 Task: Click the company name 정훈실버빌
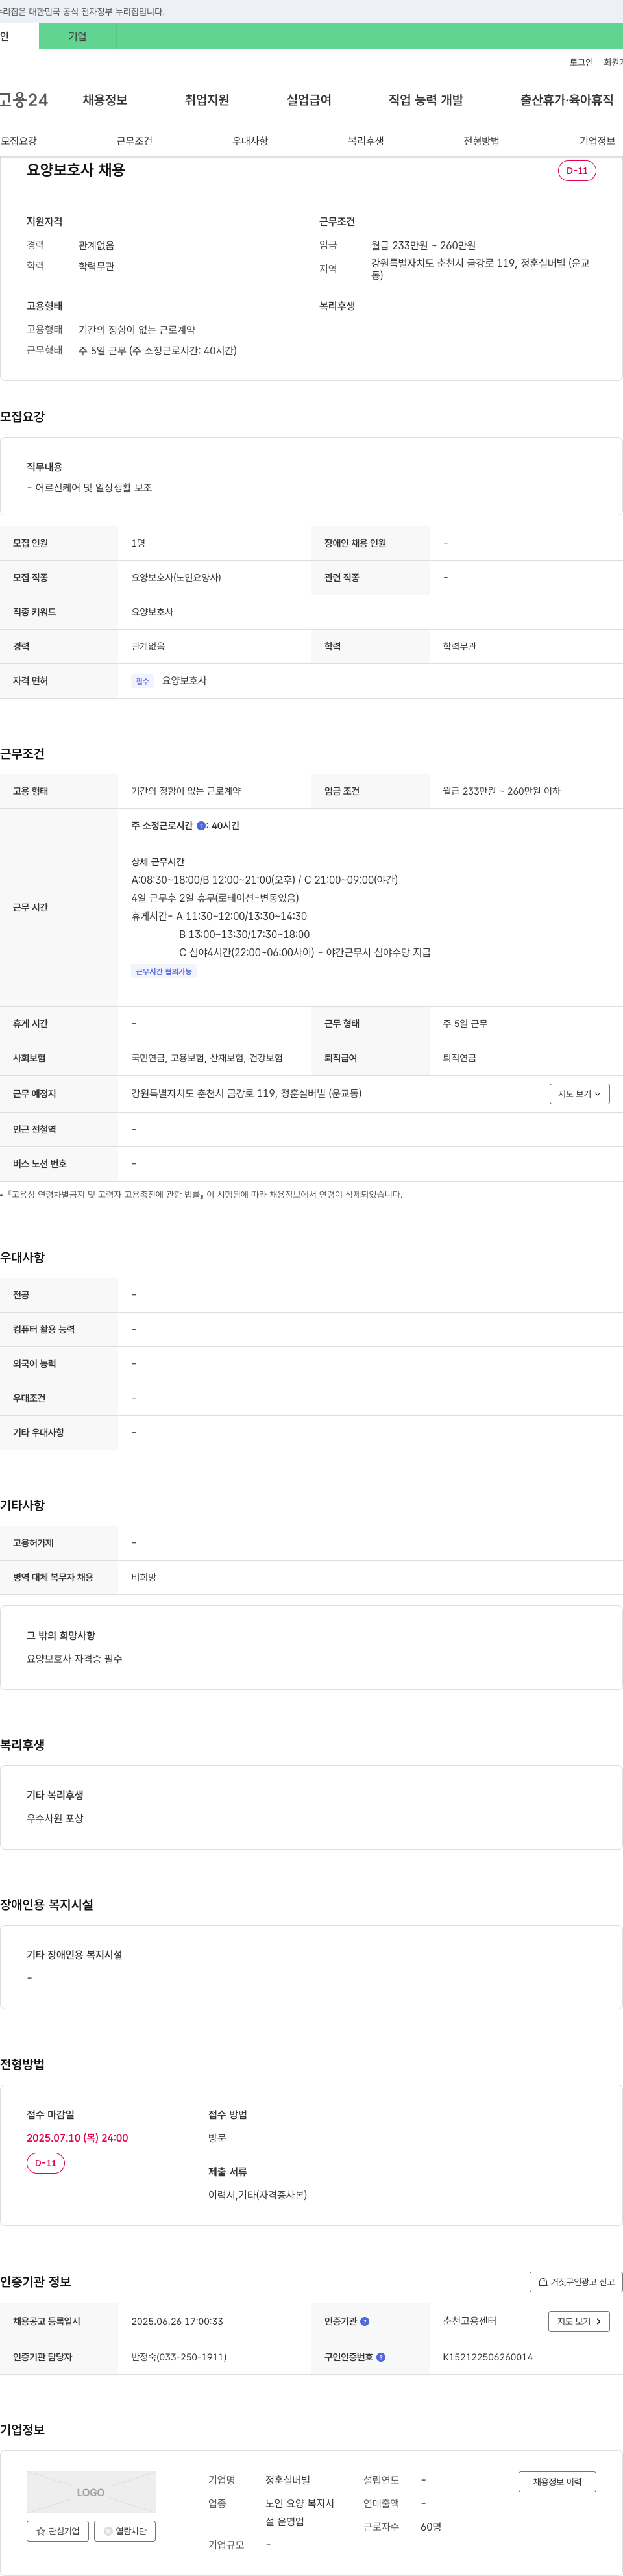click(288, 2480)
